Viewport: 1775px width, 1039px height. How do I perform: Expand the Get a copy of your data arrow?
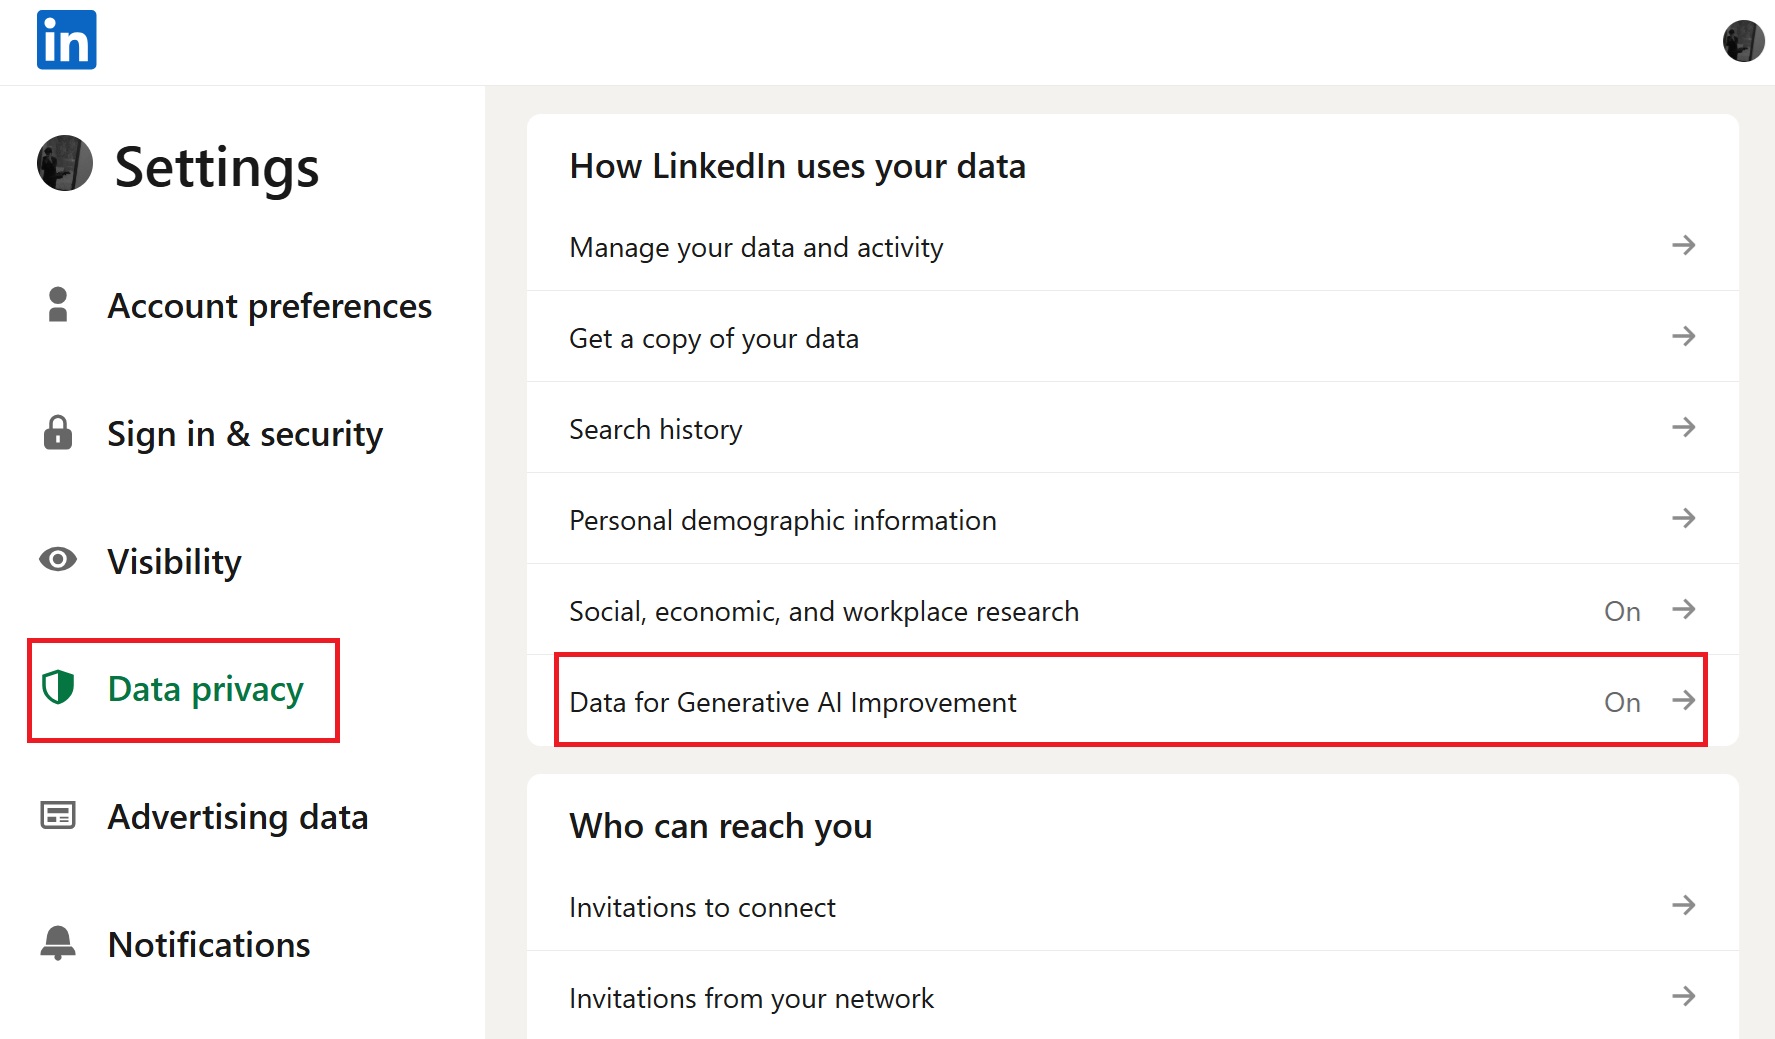[x=1684, y=337]
